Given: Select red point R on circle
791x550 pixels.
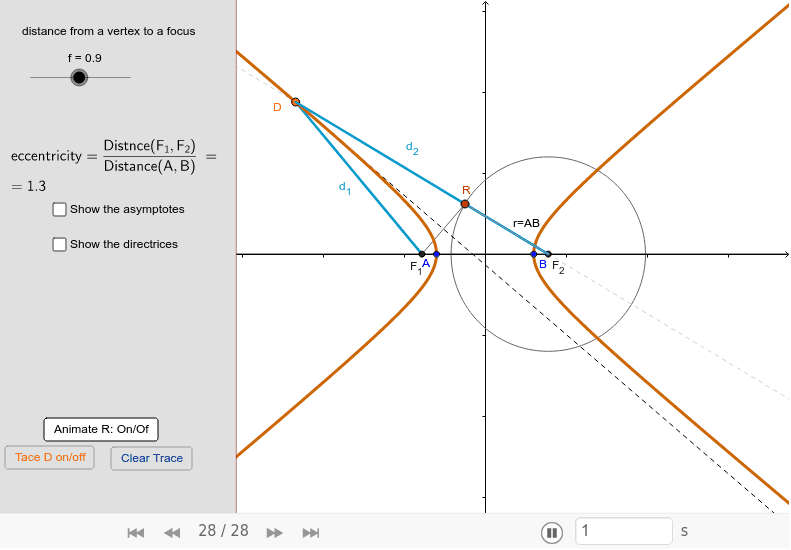Looking at the screenshot, I should [x=465, y=204].
